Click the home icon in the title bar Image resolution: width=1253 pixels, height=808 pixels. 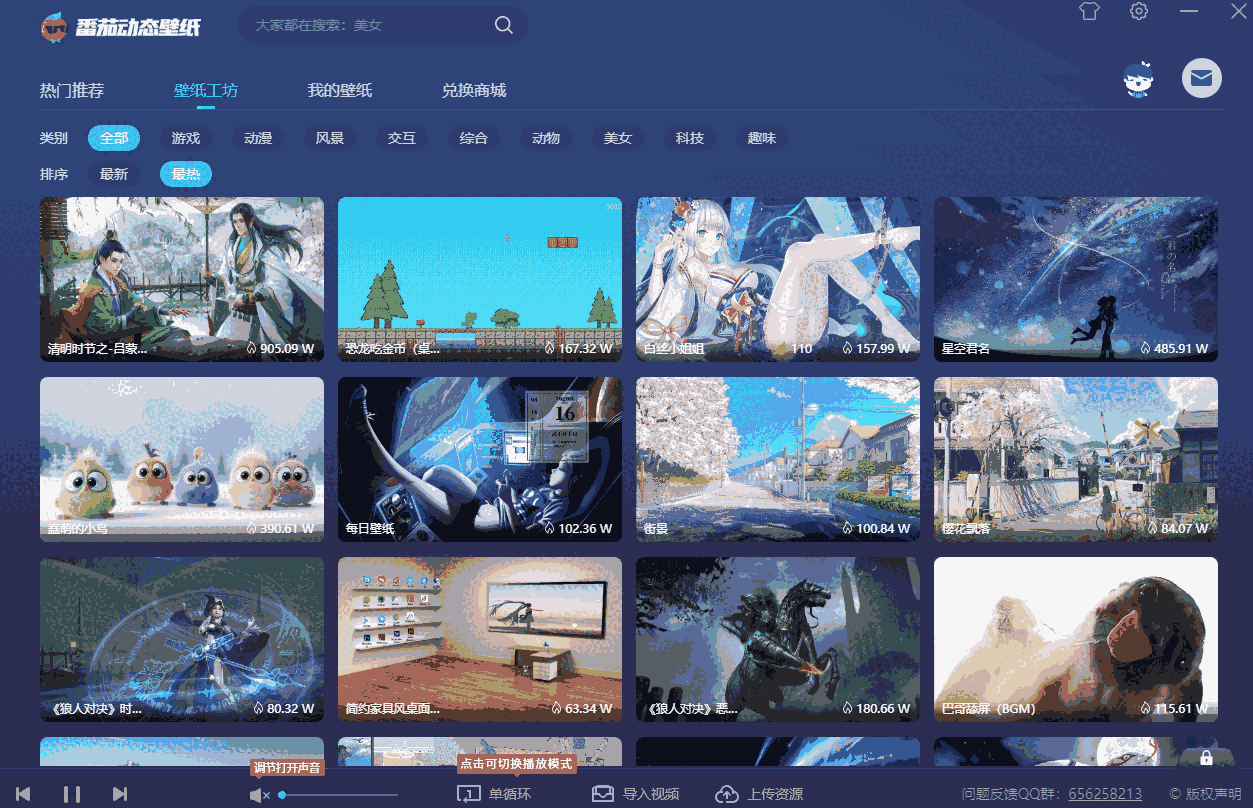pos(1088,12)
